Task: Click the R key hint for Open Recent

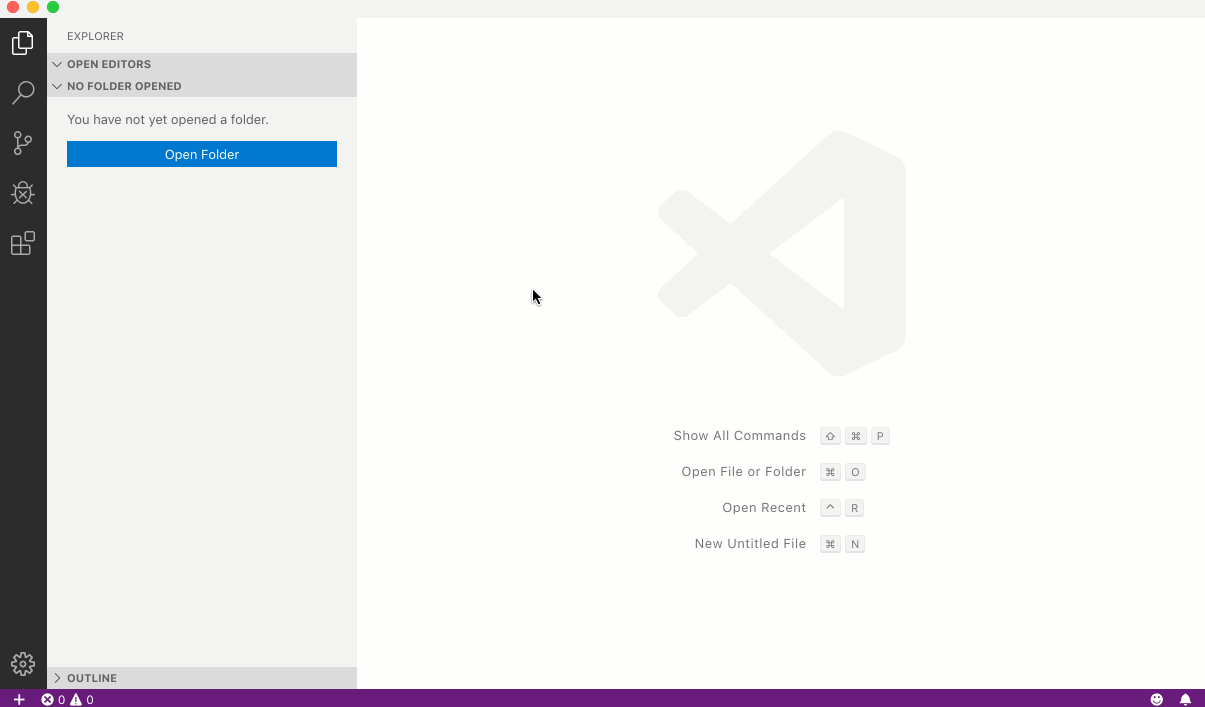Action: point(855,508)
